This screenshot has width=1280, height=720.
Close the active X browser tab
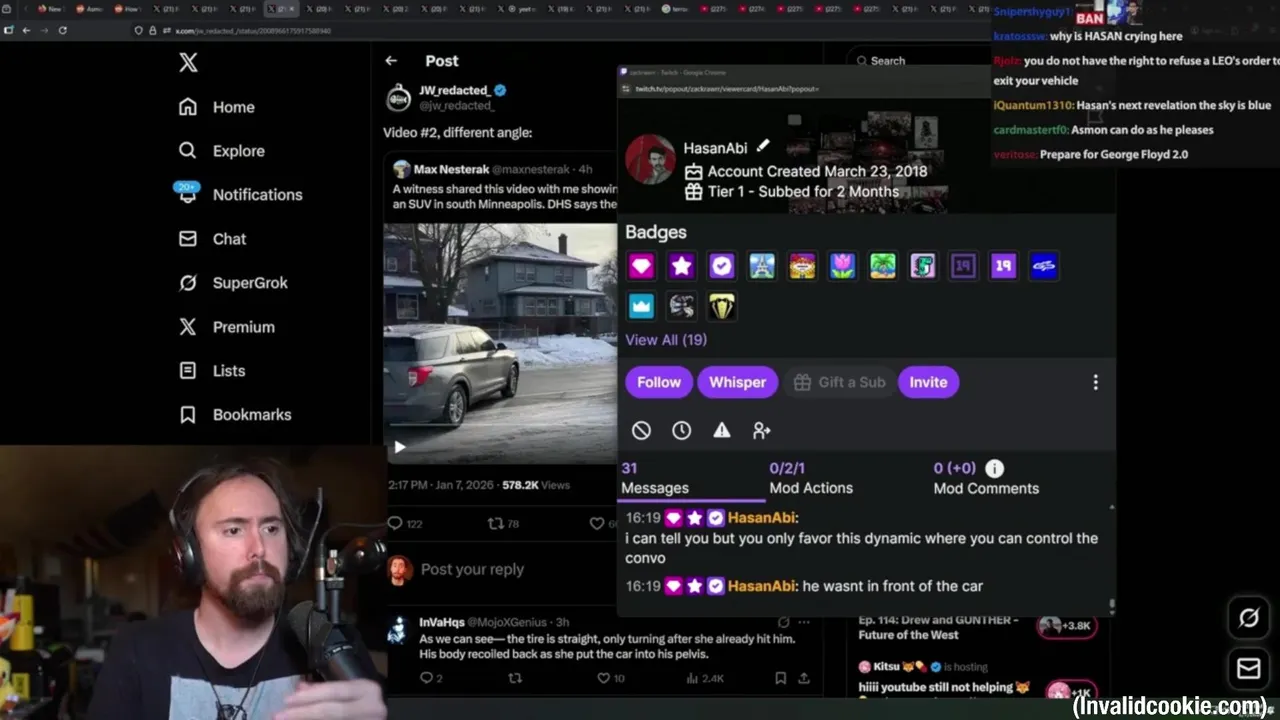click(x=291, y=9)
